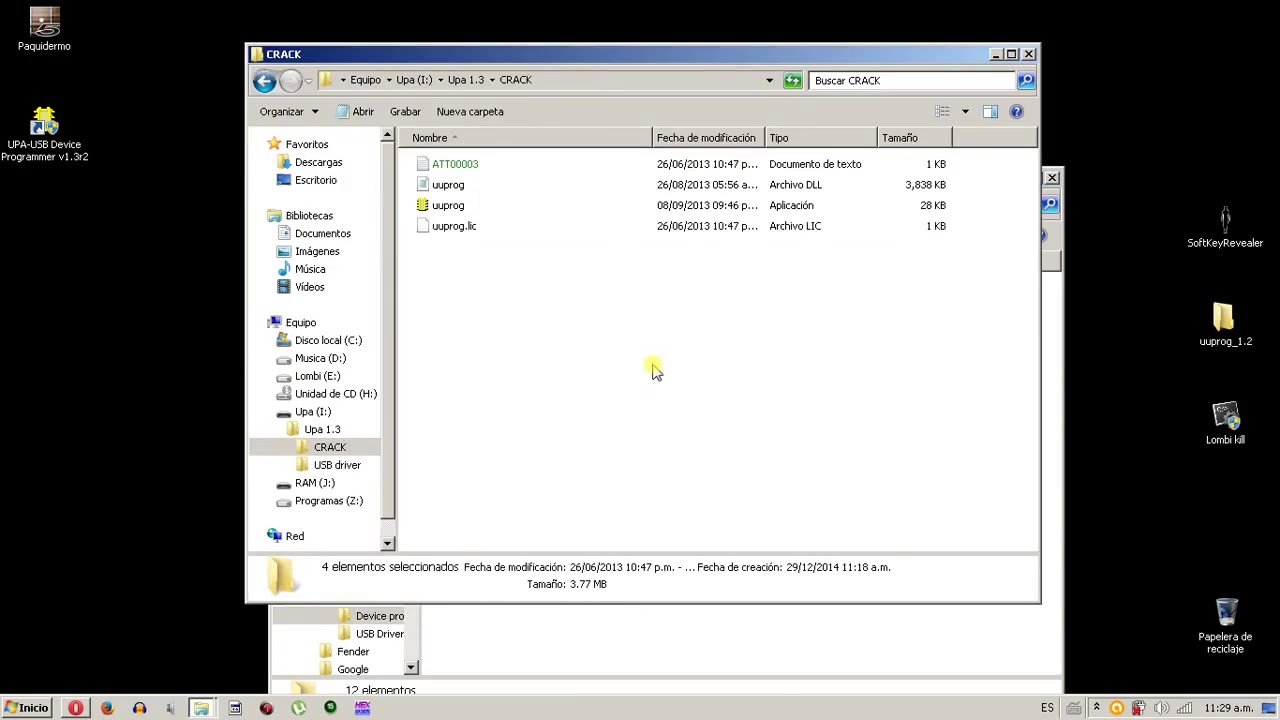Screen dimensions: 1280x720
Task: Go back with the Explorer back arrow
Action: [264, 81]
